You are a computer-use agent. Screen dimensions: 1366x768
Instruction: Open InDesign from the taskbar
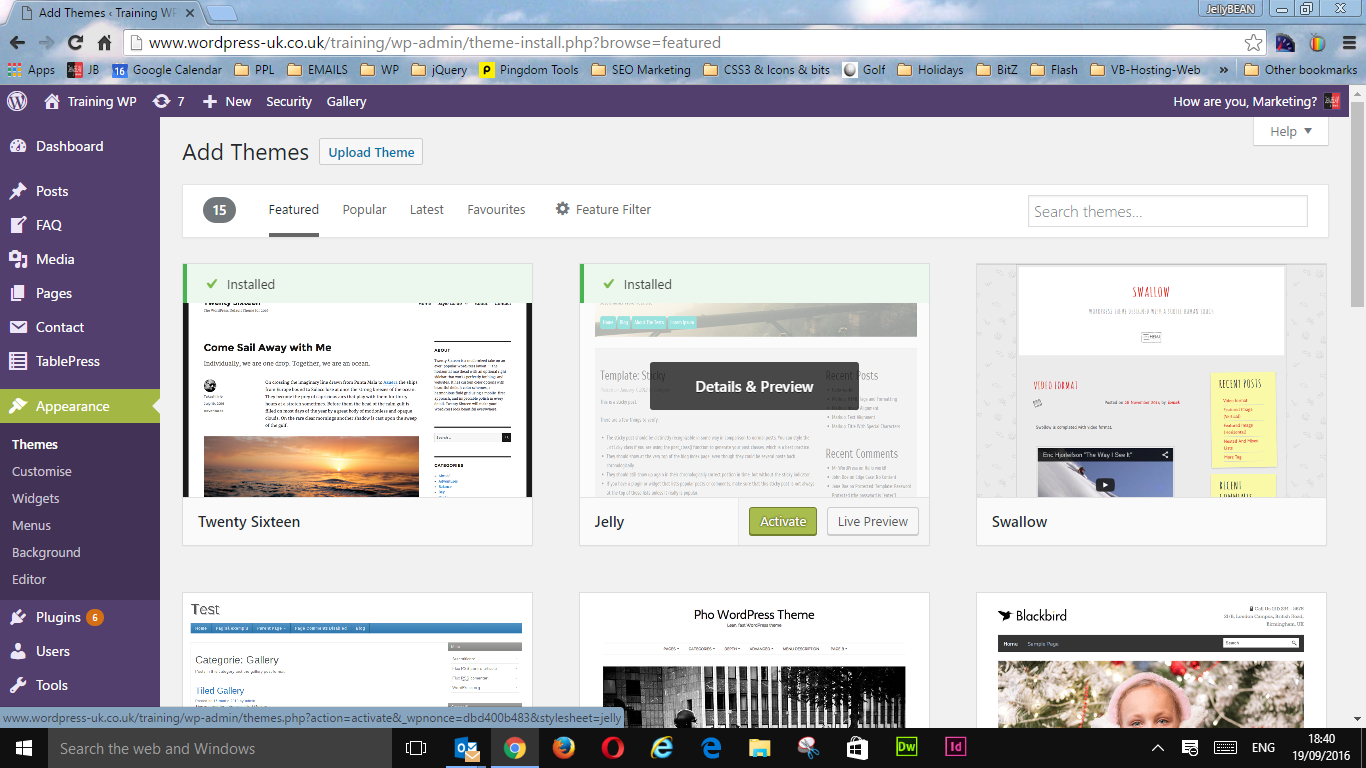pyautogui.click(x=956, y=748)
